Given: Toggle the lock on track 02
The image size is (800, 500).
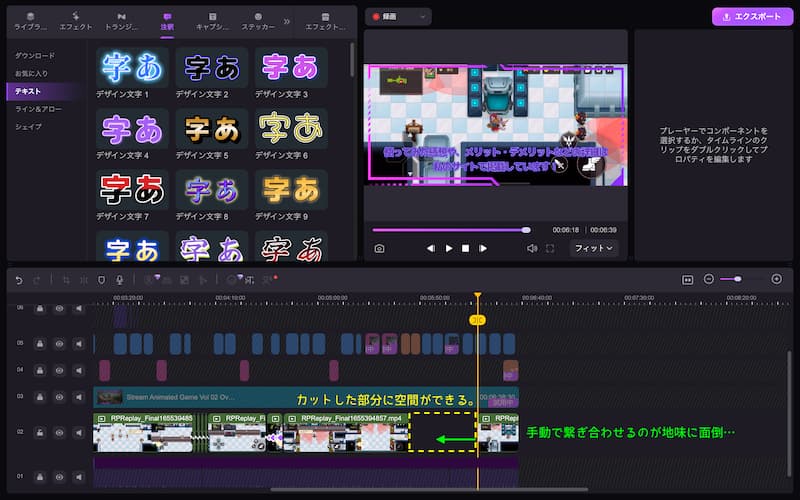Looking at the screenshot, I should click(40, 433).
